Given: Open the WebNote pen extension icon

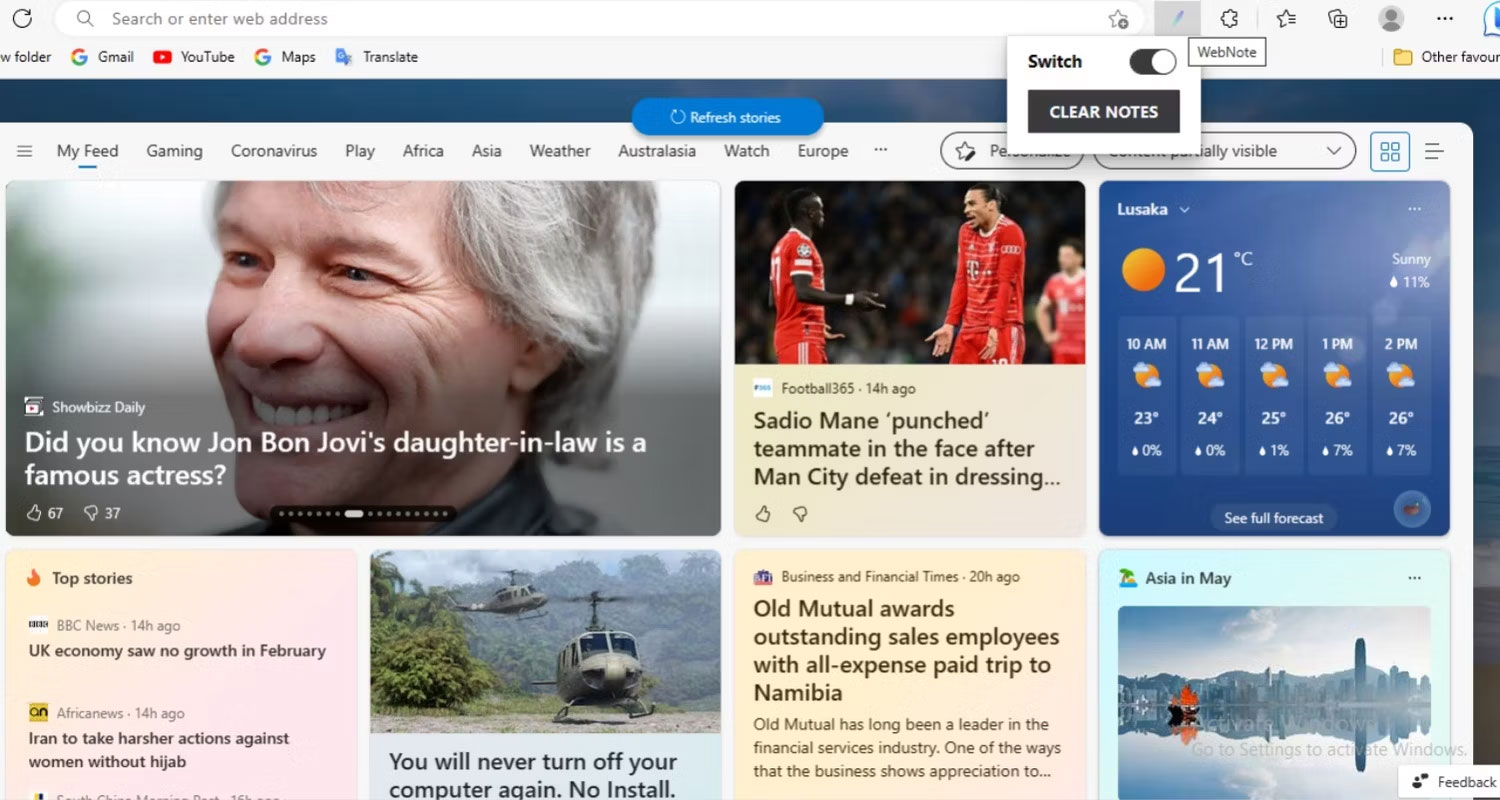Looking at the screenshot, I should pyautogui.click(x=1178, y=18).
